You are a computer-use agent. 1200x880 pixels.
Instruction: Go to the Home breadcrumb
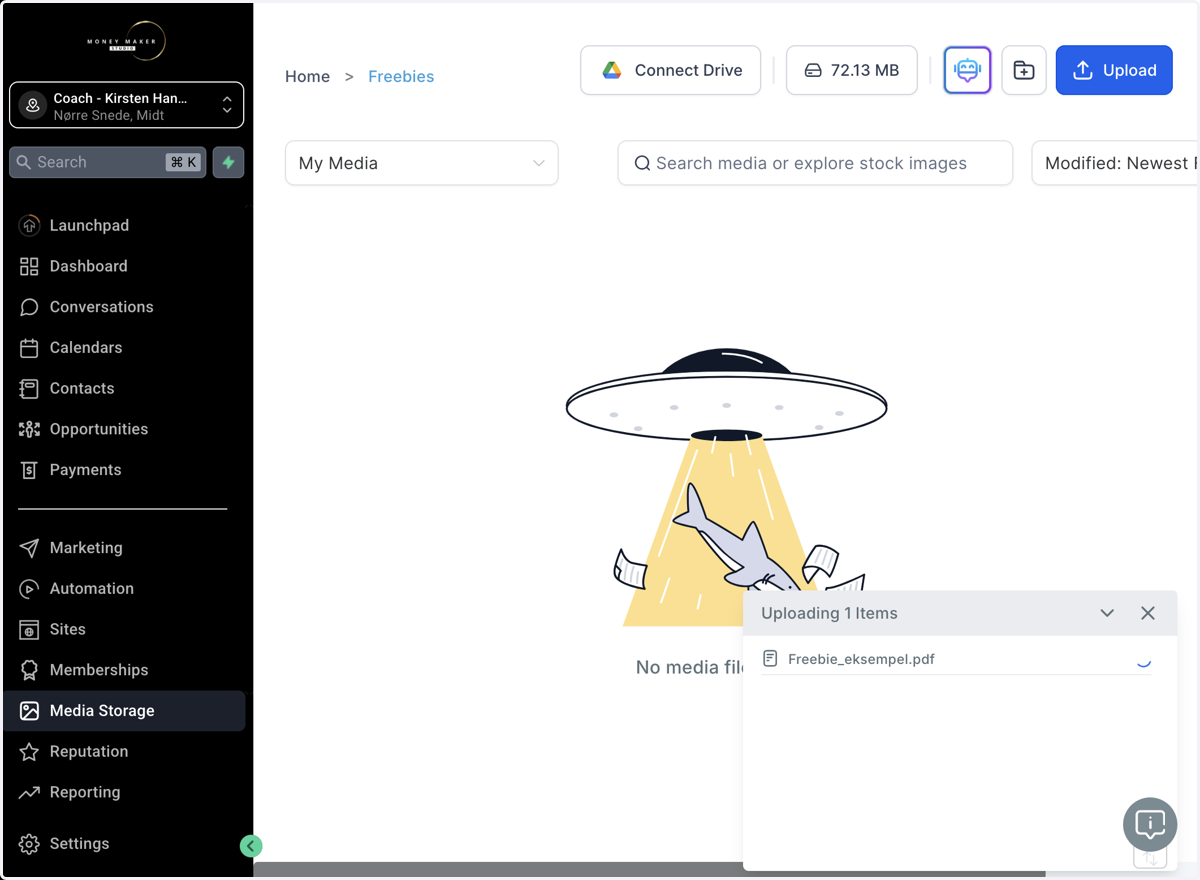(x=307, y=76)
